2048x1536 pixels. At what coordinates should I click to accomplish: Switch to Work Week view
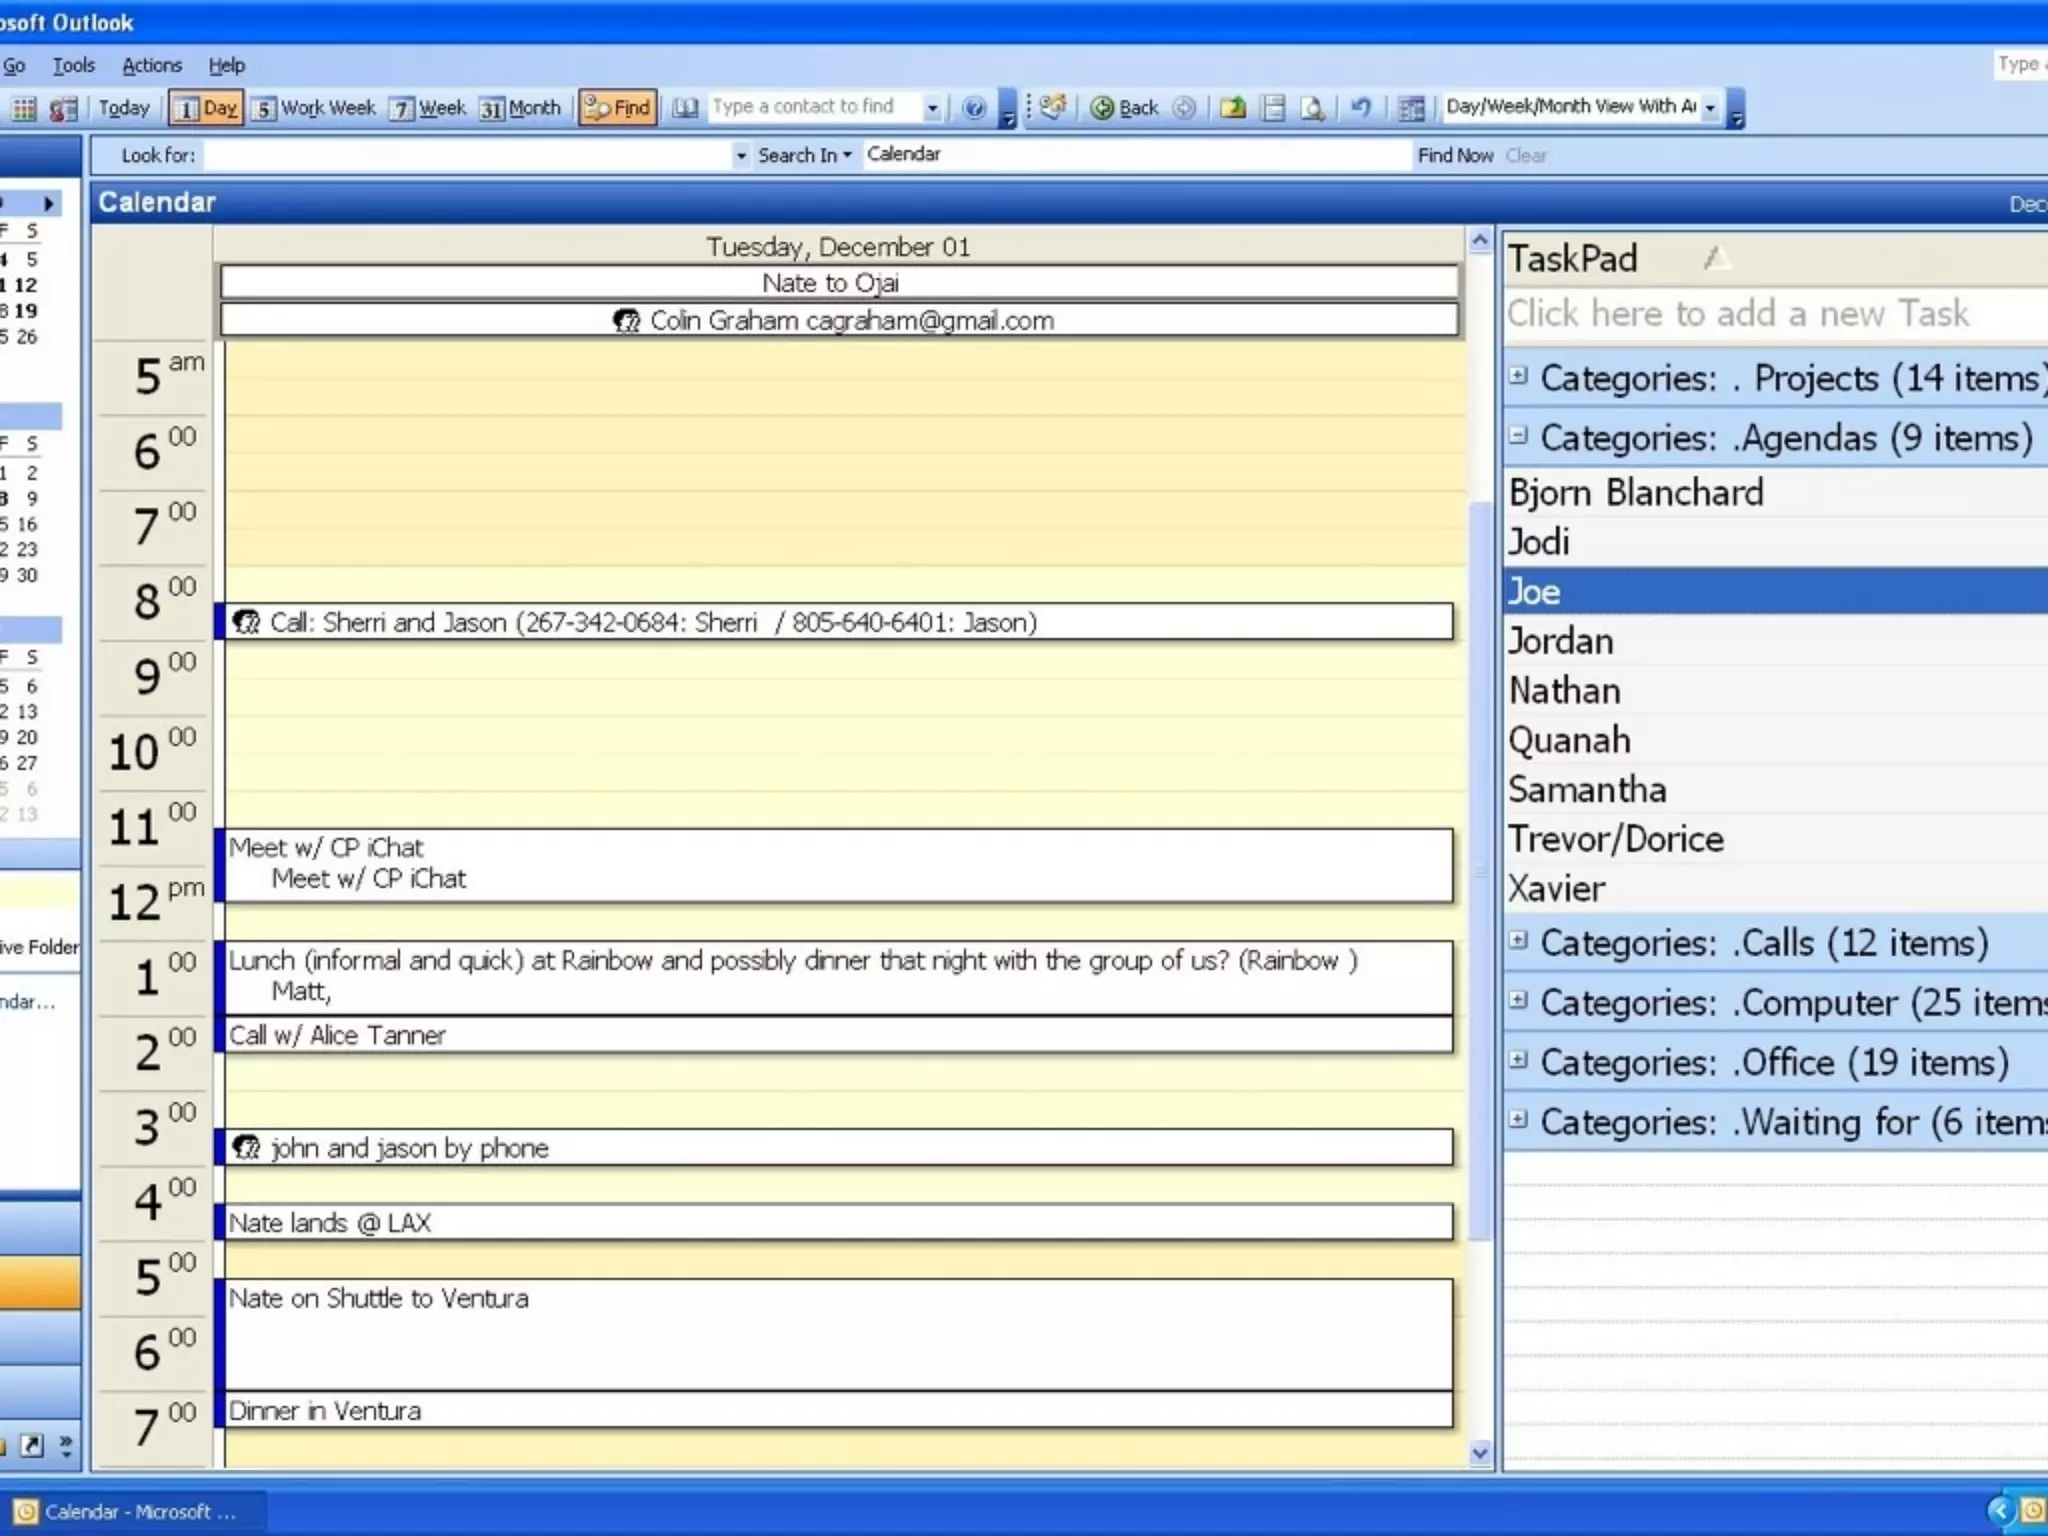click(314, 108)
